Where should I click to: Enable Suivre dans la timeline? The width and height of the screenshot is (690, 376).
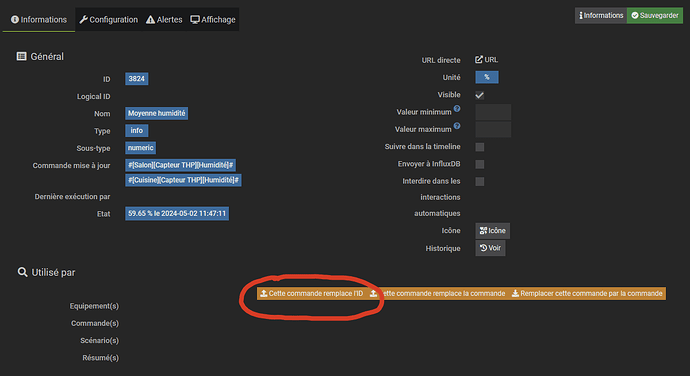click(x=480, y=147)
